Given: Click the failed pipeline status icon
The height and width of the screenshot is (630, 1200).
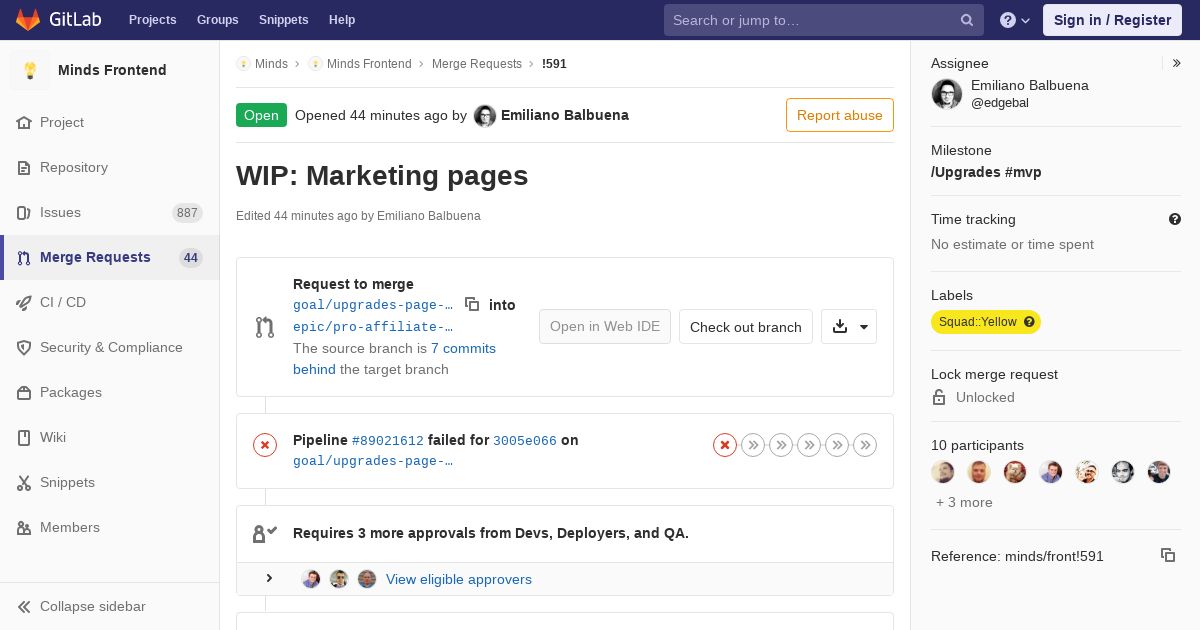Looking at the screenshot, I should [x=265, y=445].
